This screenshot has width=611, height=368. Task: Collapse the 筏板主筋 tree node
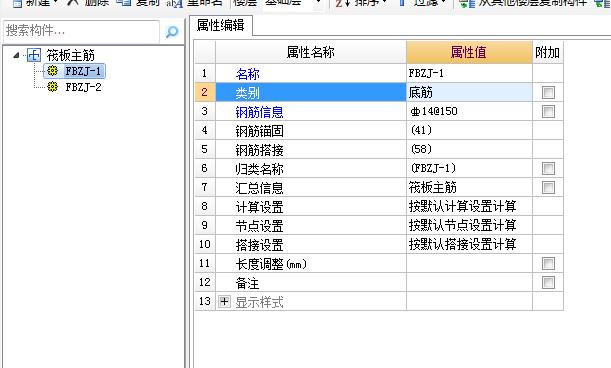16,55
